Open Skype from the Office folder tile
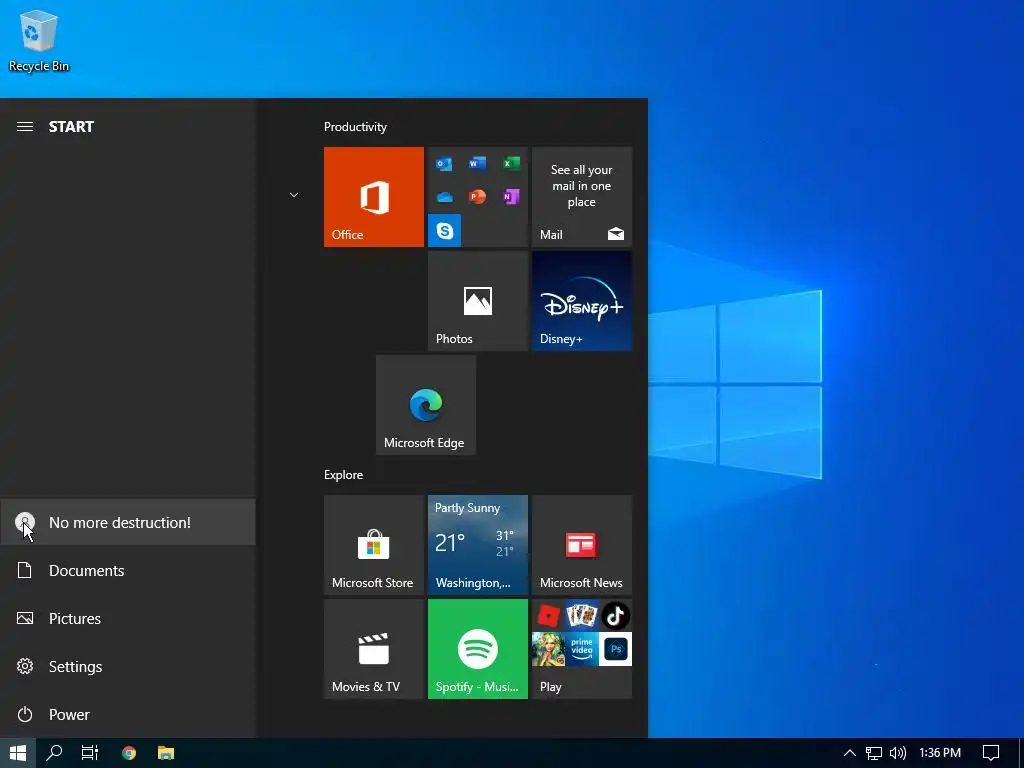The height and width of the screenshot is (768, 1024). click(x=444, y=230)
